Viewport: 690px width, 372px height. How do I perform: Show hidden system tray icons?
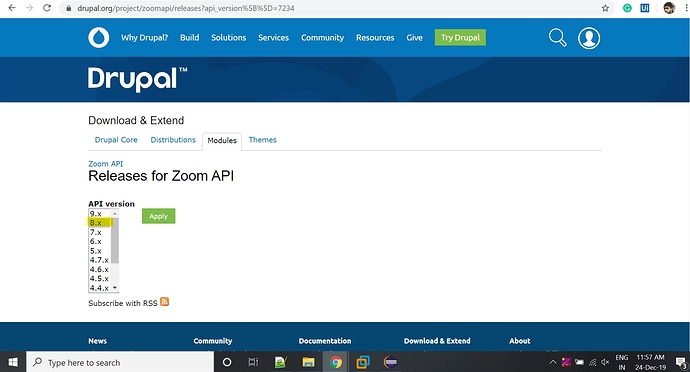click(x=553, y=362)
